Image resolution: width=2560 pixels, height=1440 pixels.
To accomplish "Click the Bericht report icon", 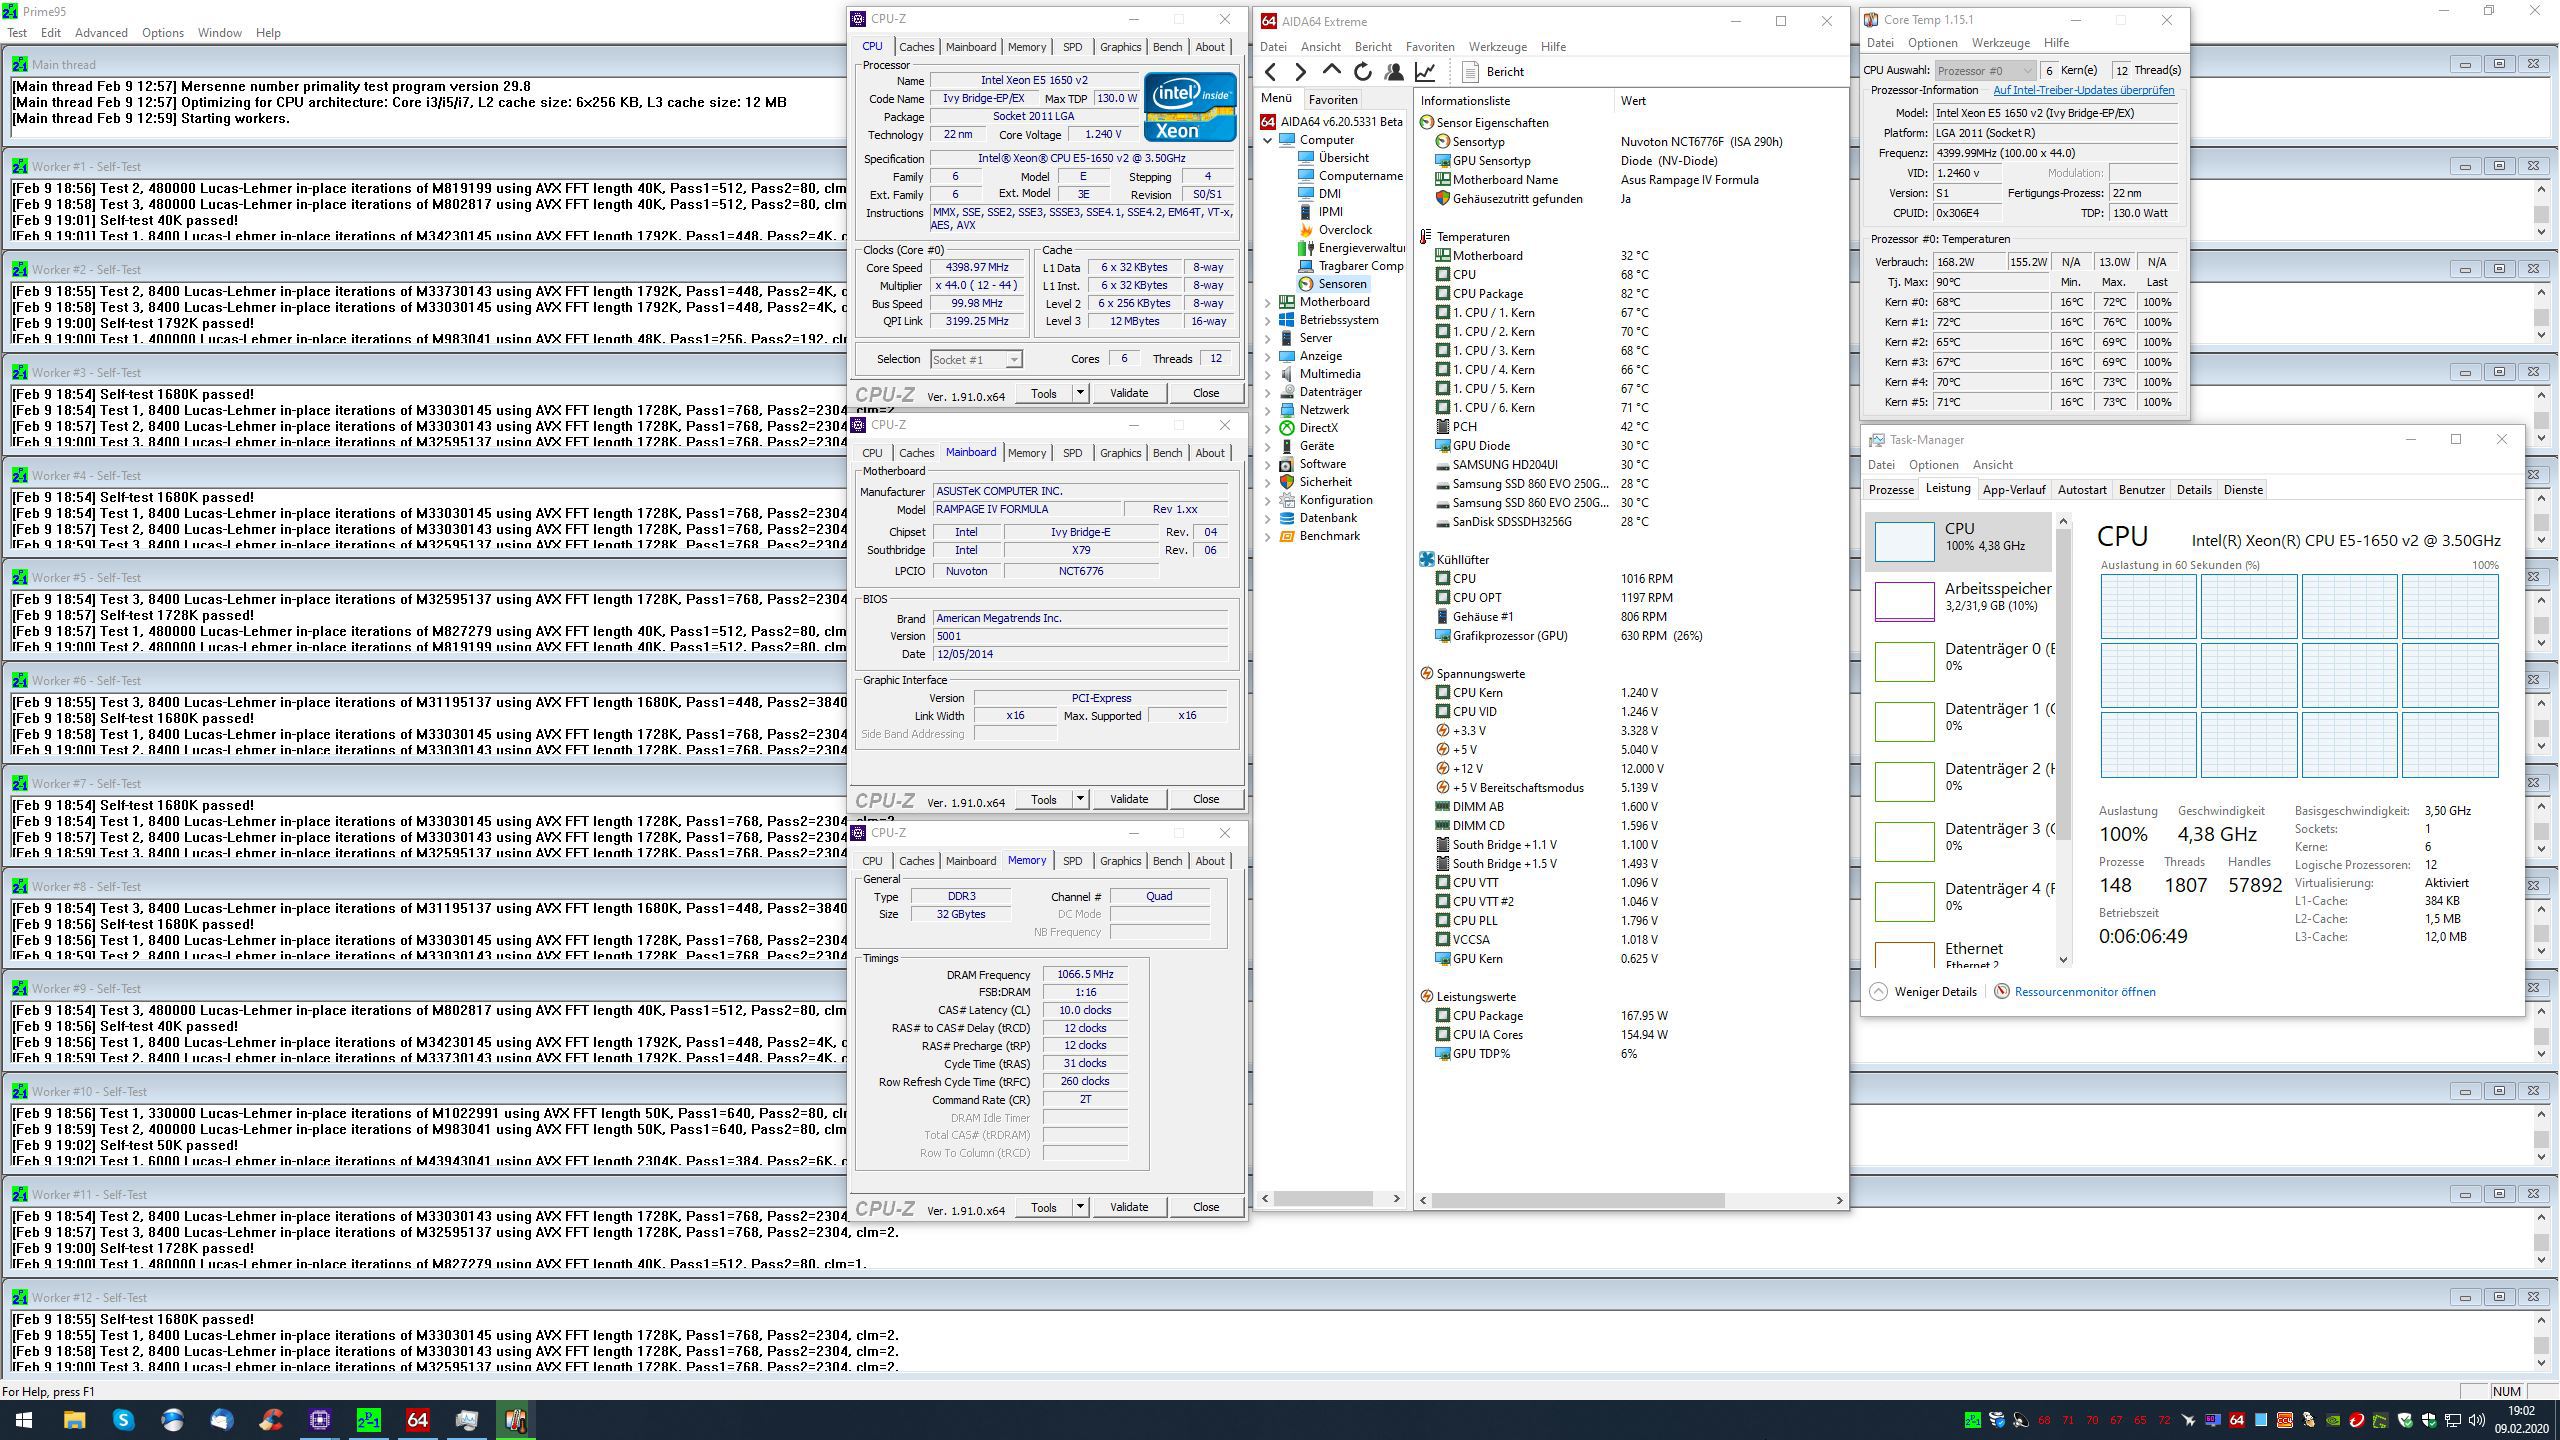I will (x=1470, y=72).
